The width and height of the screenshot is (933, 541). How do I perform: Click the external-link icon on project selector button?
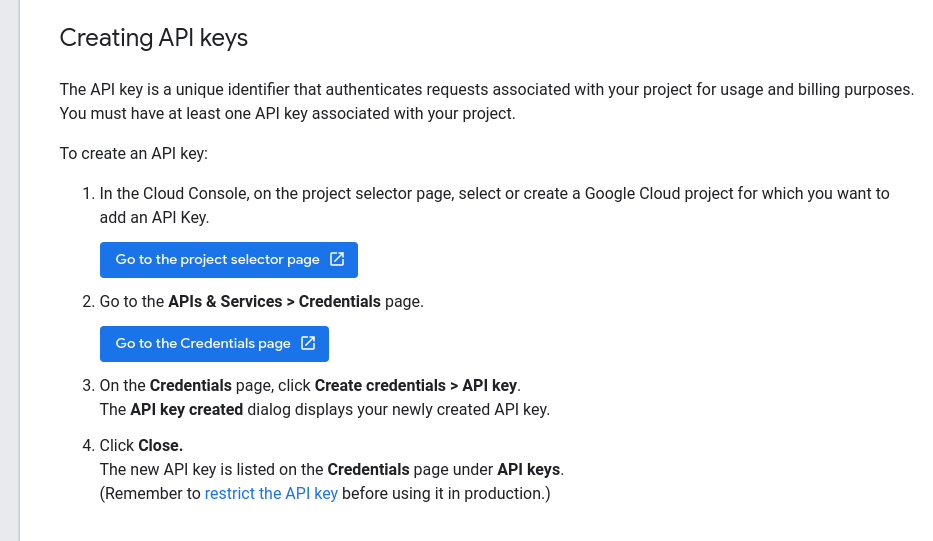click(x=337, y=259)
